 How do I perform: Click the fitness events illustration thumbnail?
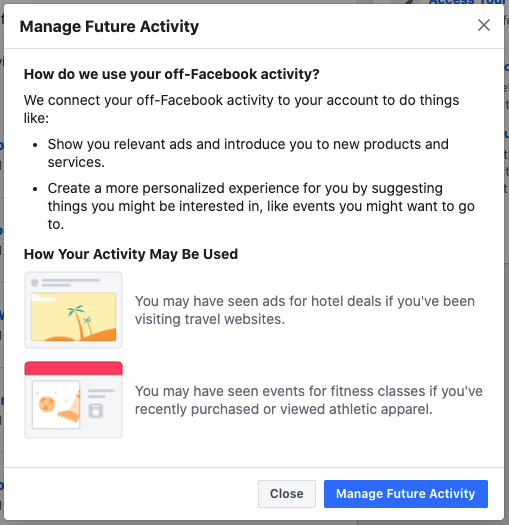[73, 400]
